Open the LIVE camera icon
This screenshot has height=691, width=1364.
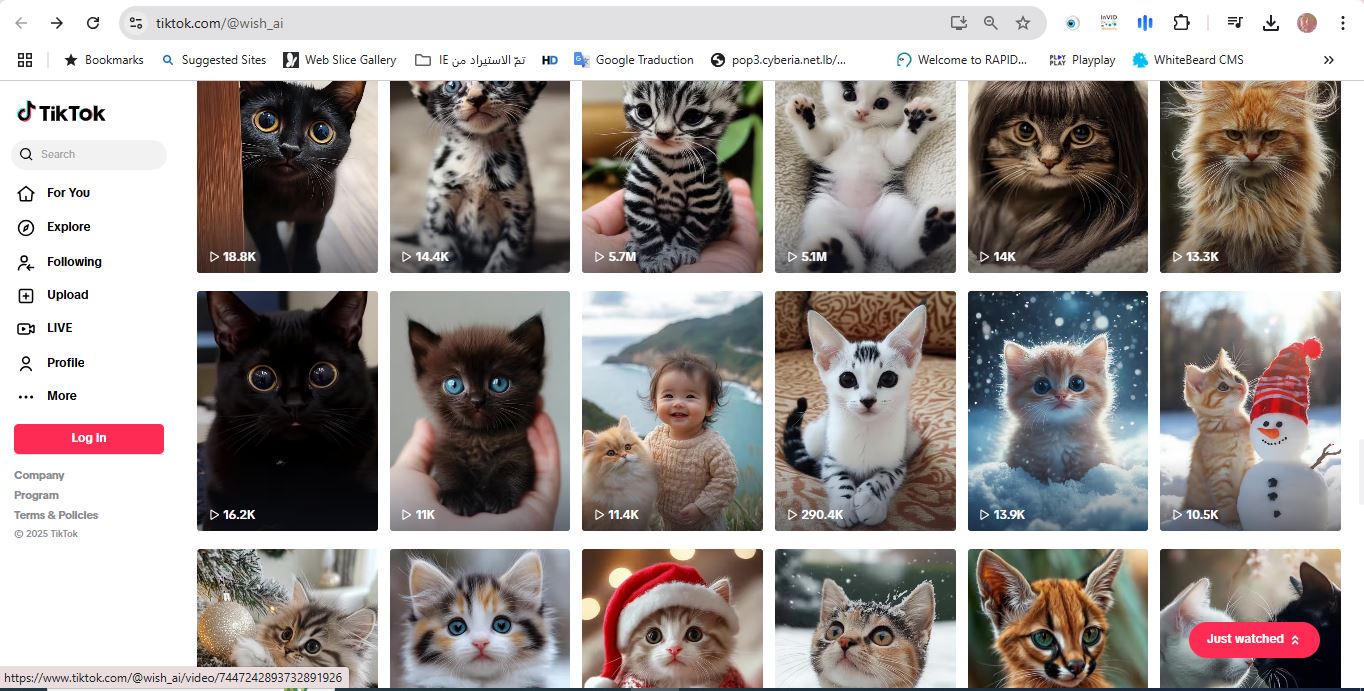coord(26,328)
